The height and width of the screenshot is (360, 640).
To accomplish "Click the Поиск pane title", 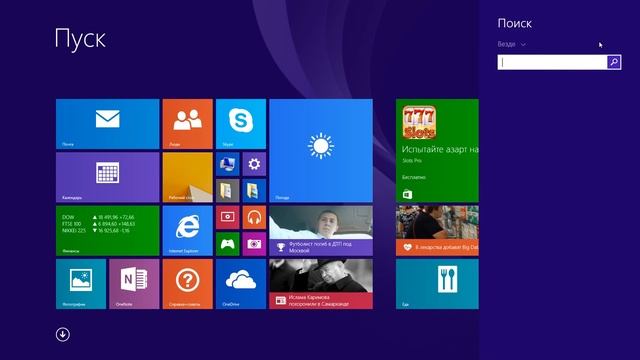I will pos(515,23).
